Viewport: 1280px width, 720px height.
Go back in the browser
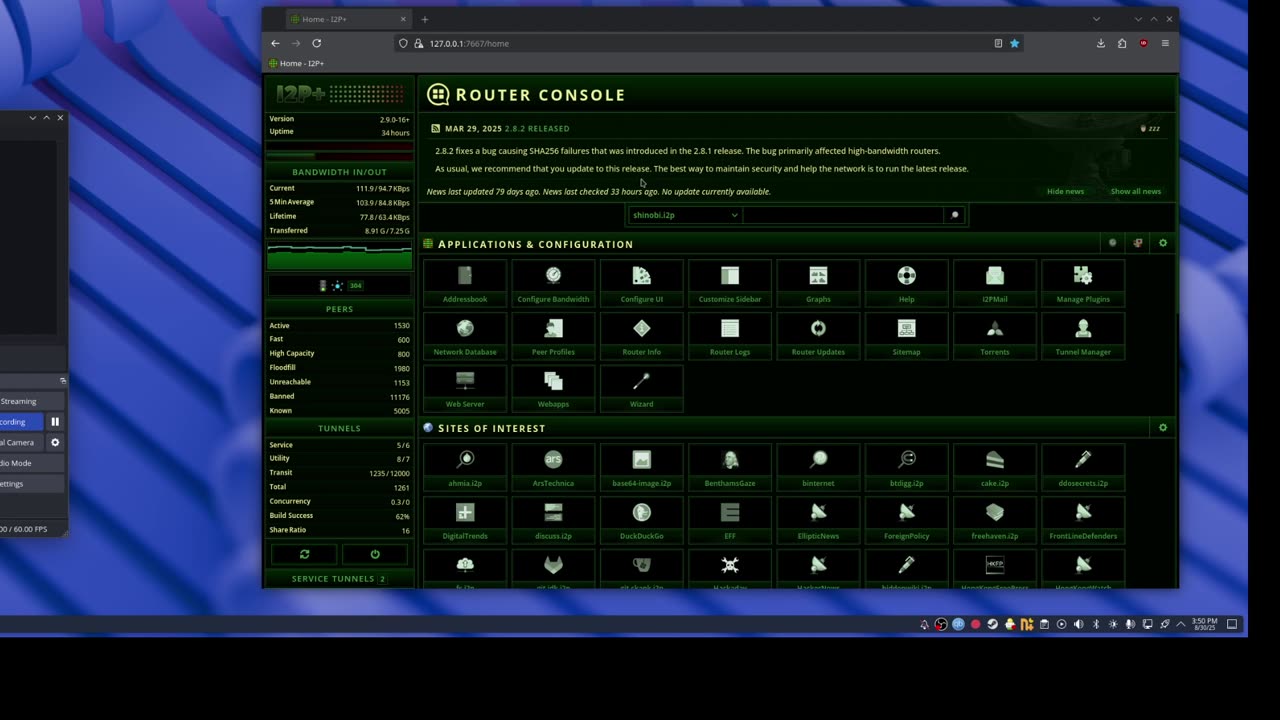pos(275,43)
